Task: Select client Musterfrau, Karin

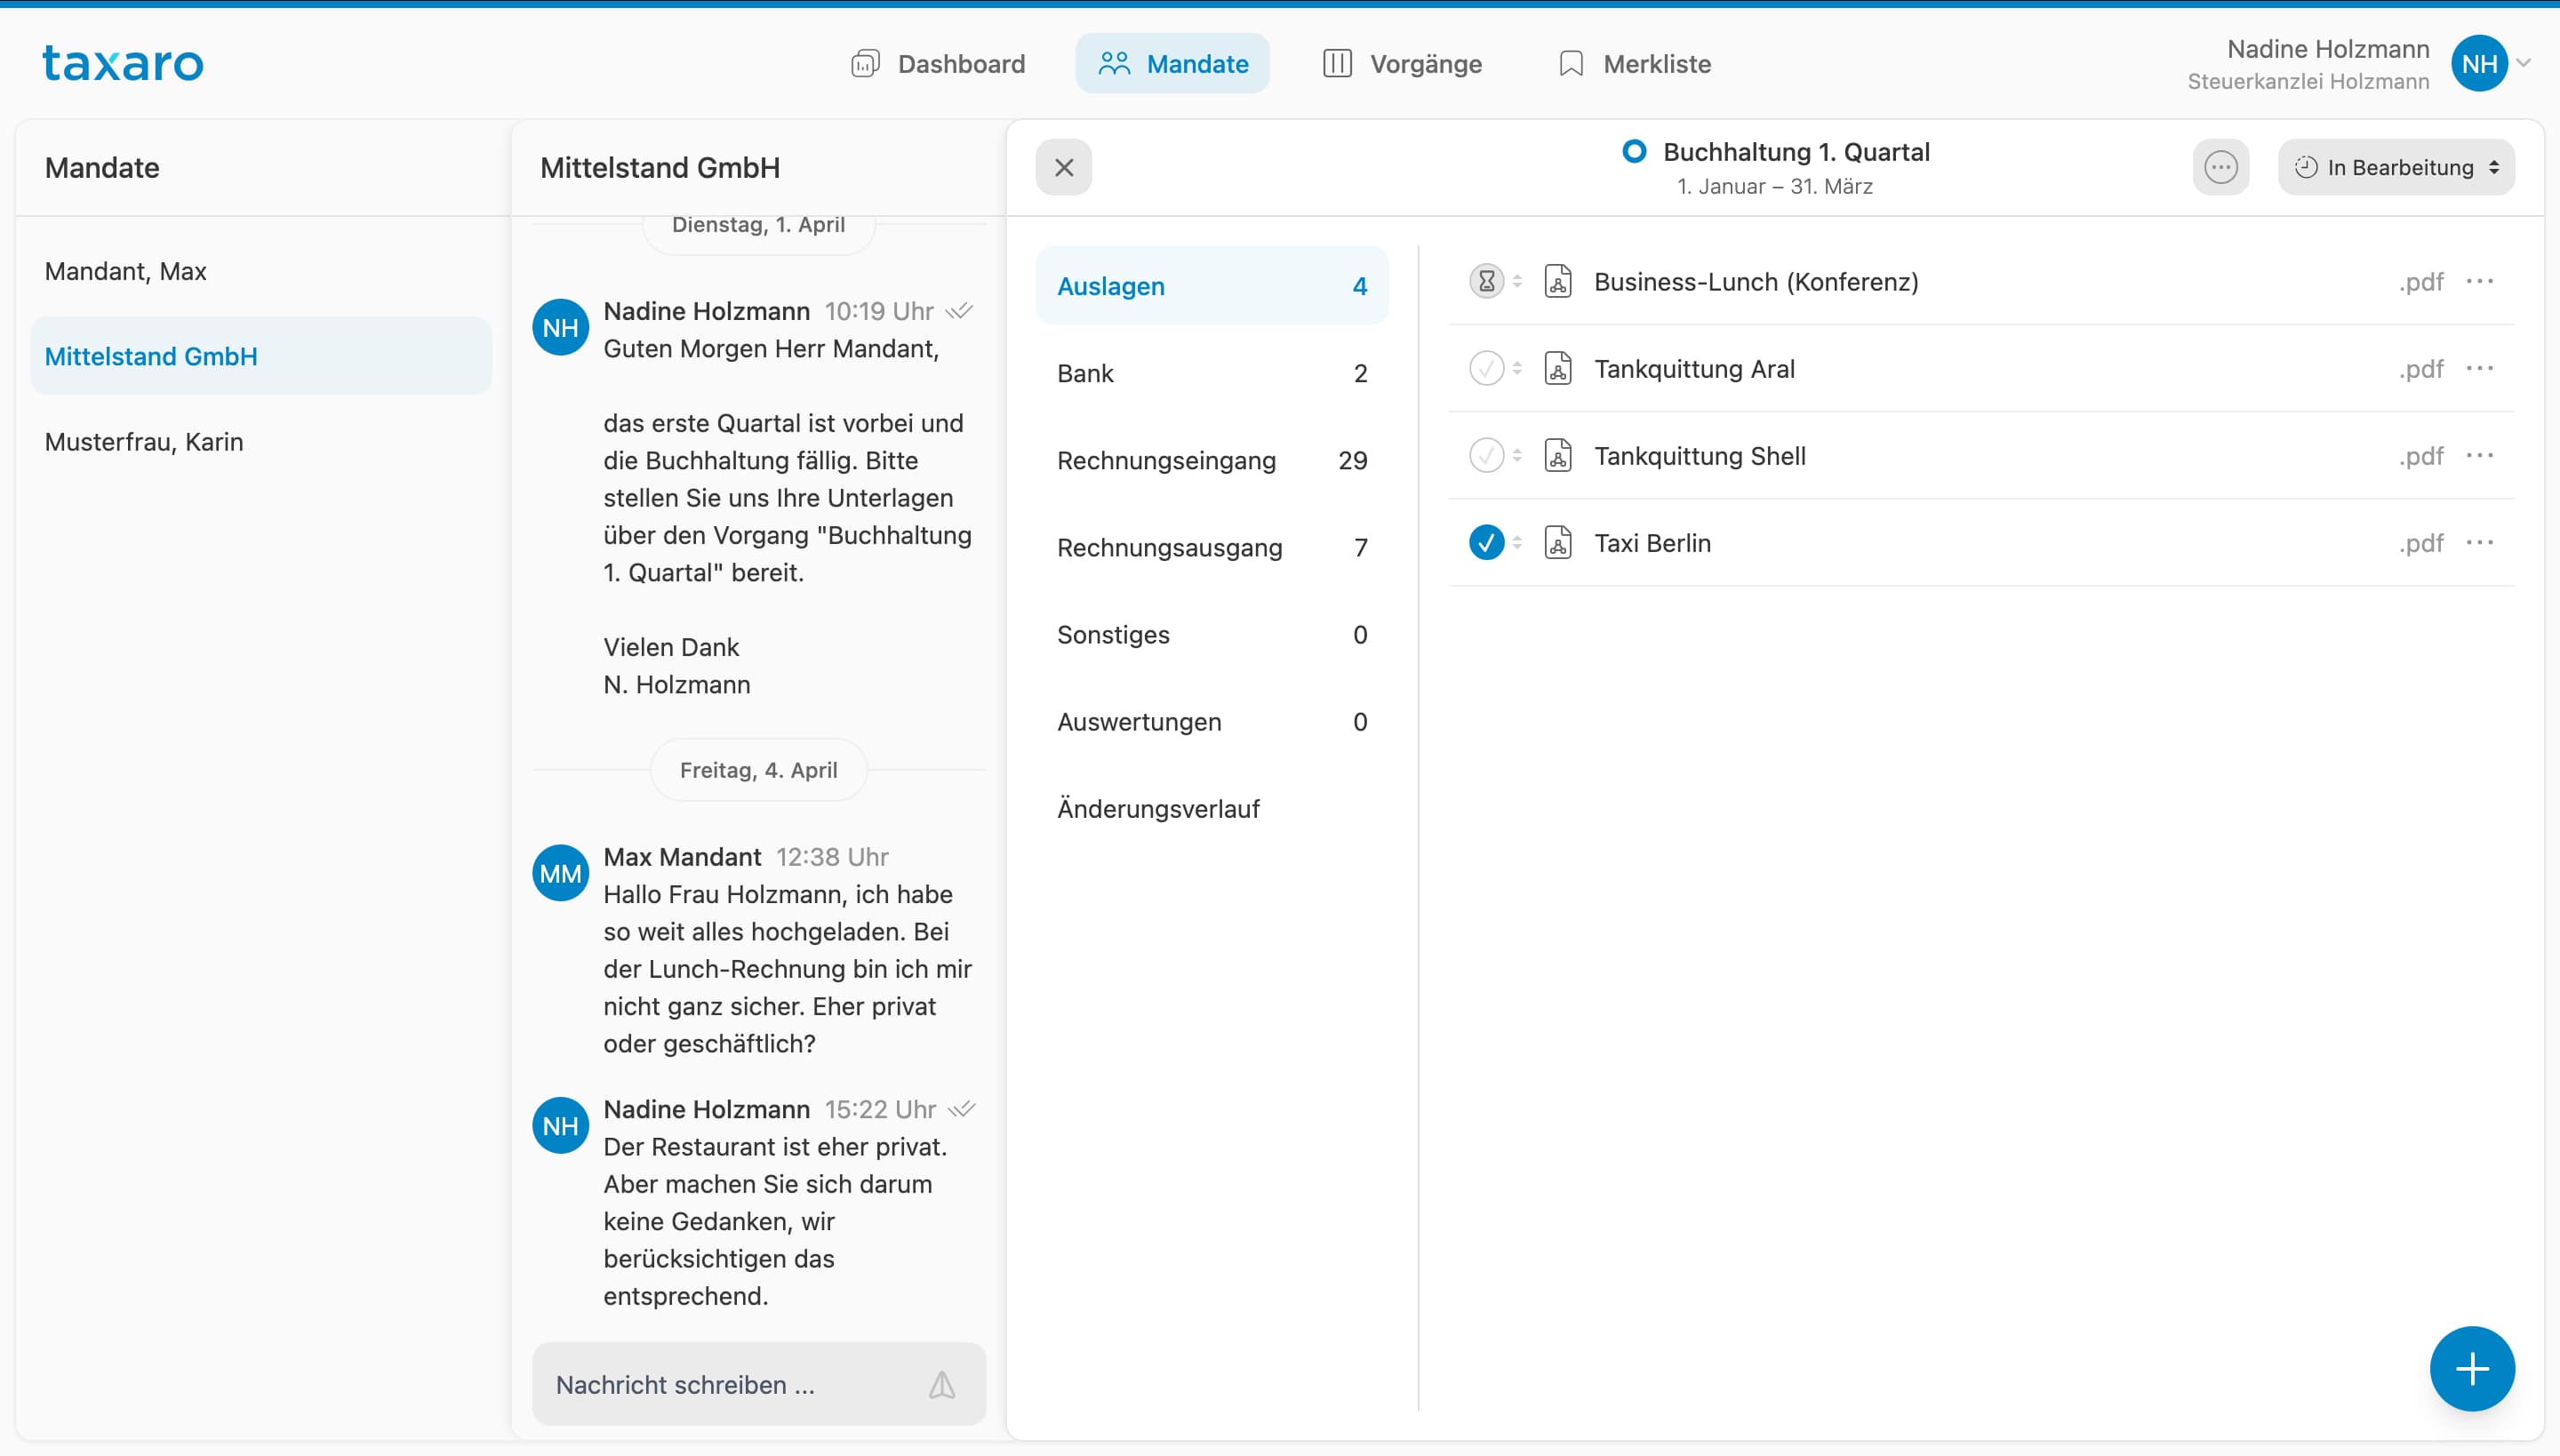Action: [x=144, y=442]
